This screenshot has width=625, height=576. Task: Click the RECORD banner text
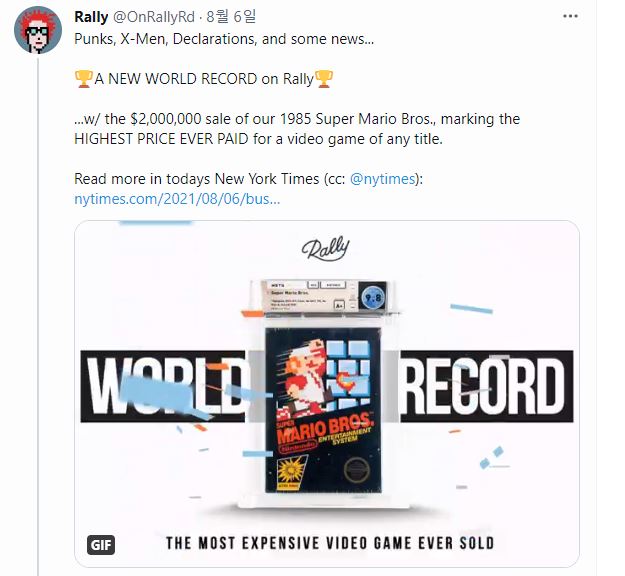tap(486, 386)
